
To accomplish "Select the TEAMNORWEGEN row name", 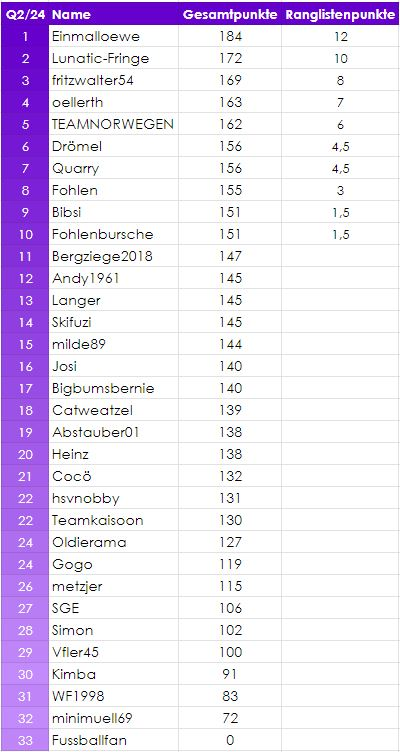I will point(113,124).
